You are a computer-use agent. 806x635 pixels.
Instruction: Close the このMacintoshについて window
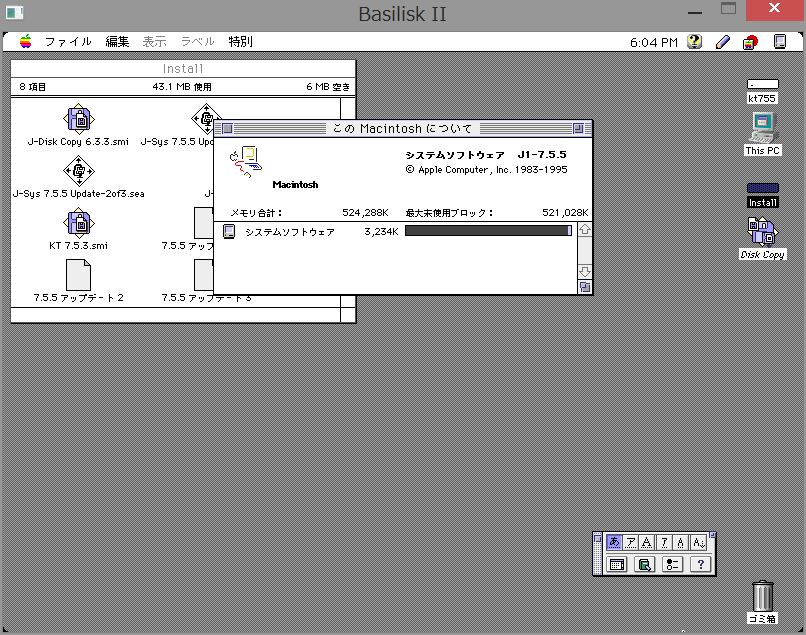(228, 129)
